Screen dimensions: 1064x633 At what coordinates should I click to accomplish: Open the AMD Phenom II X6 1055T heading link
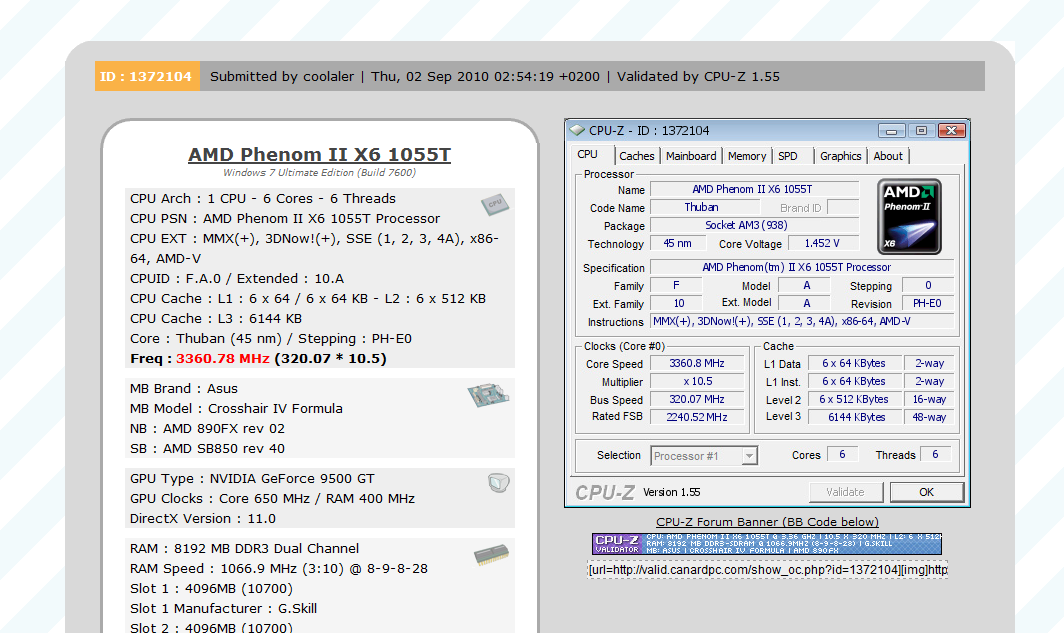pyautogui.click(x=320, y=155)
